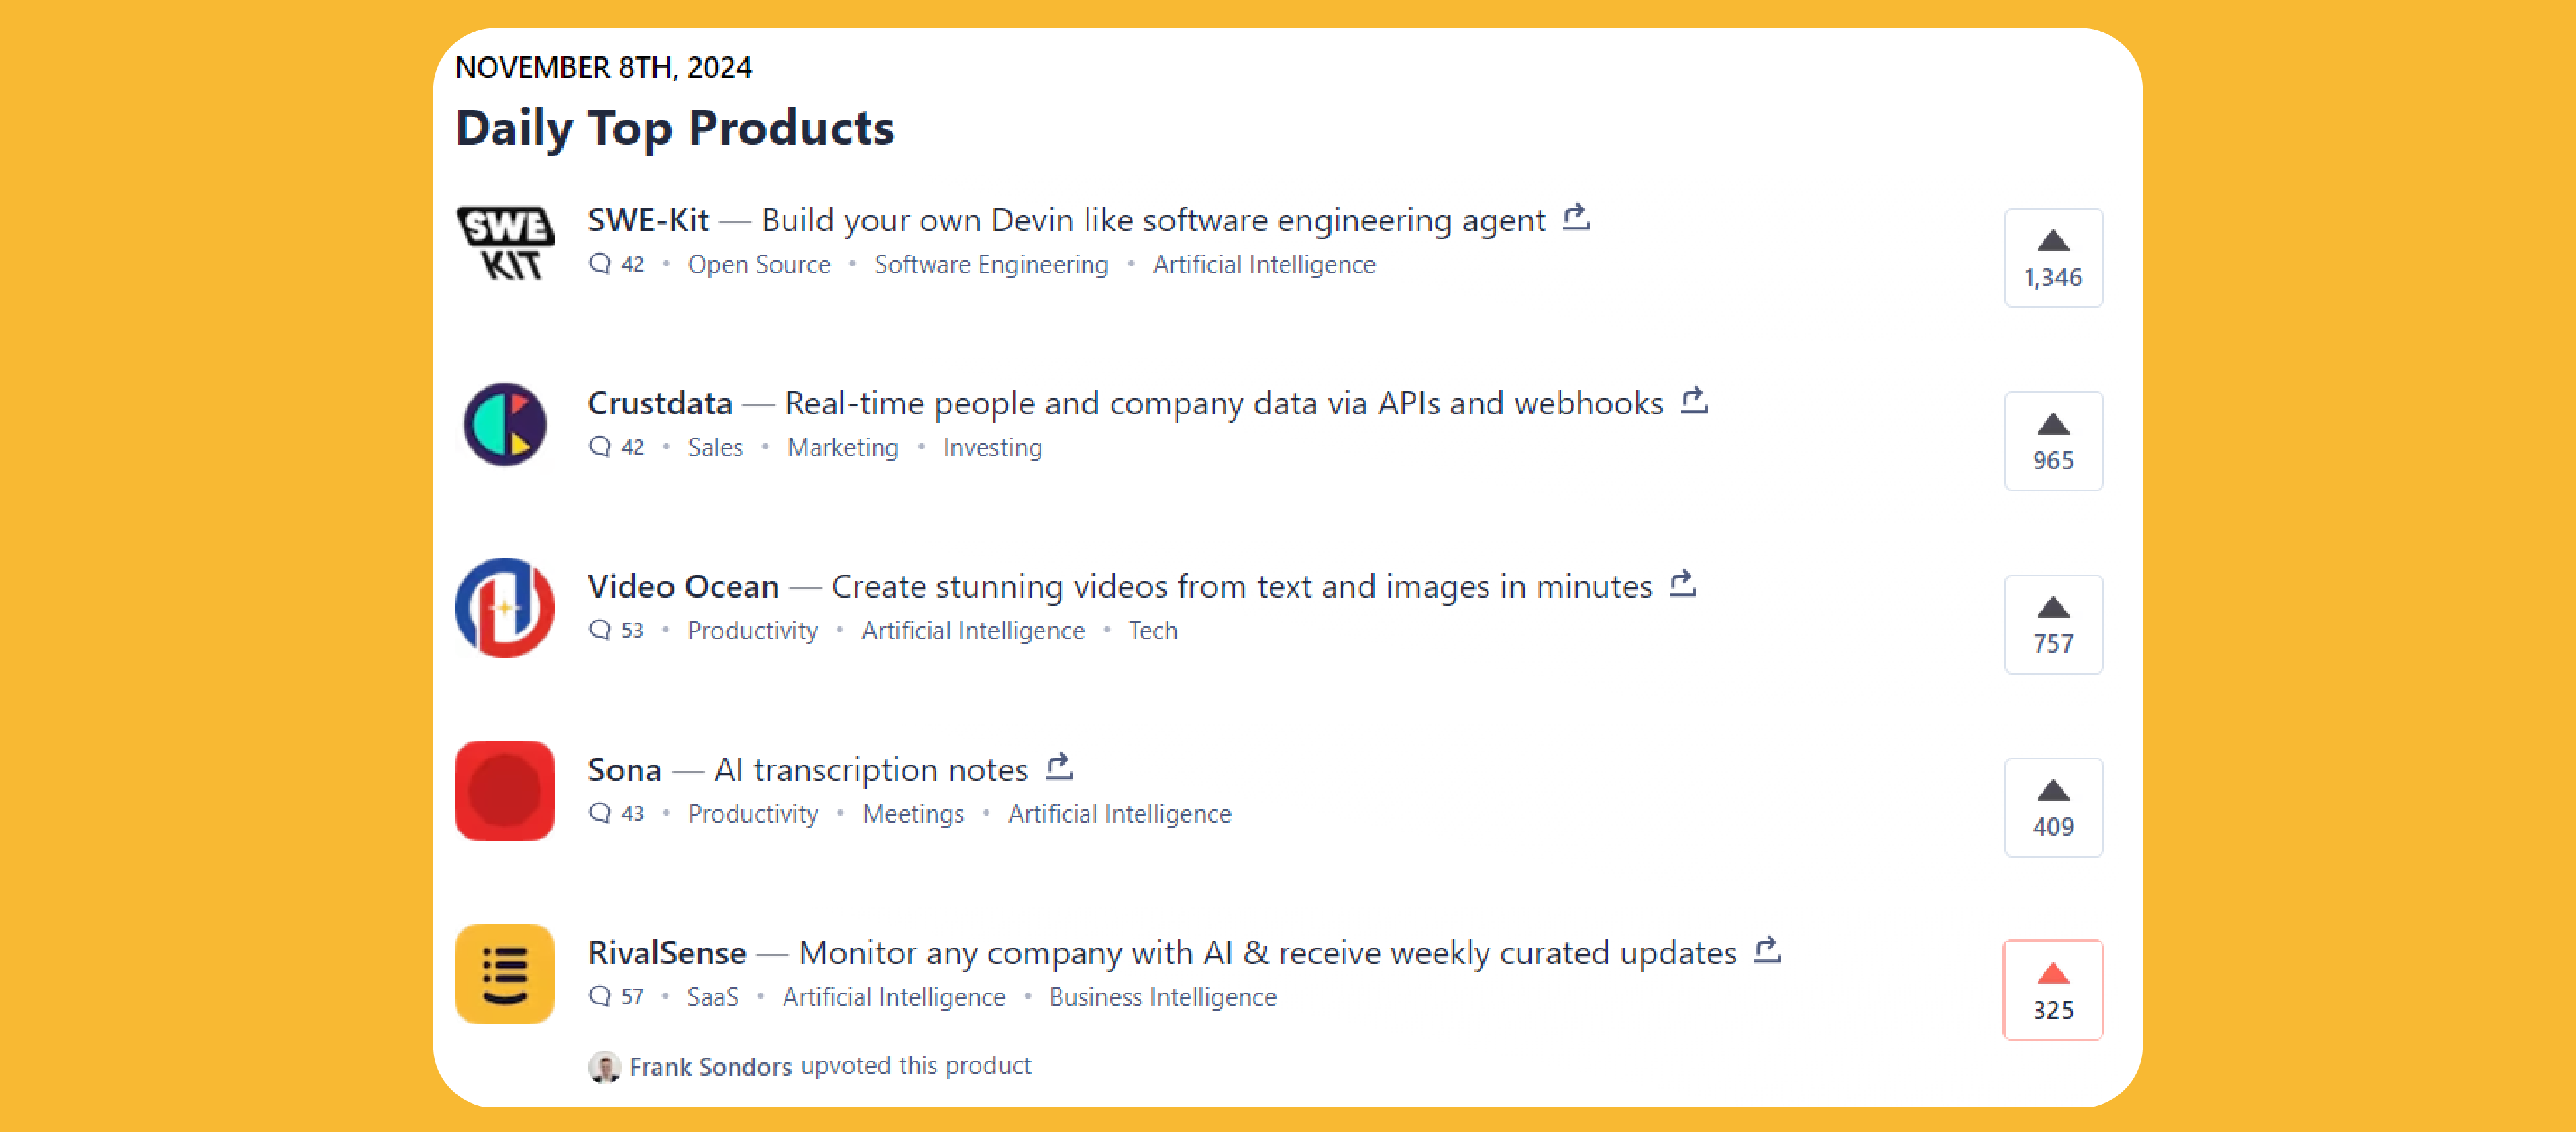Screen dimensions: 2576x1132
Task: Click Video Ocean comment bubble with 53
Action: pyautogui.click(x=616, y=631)
